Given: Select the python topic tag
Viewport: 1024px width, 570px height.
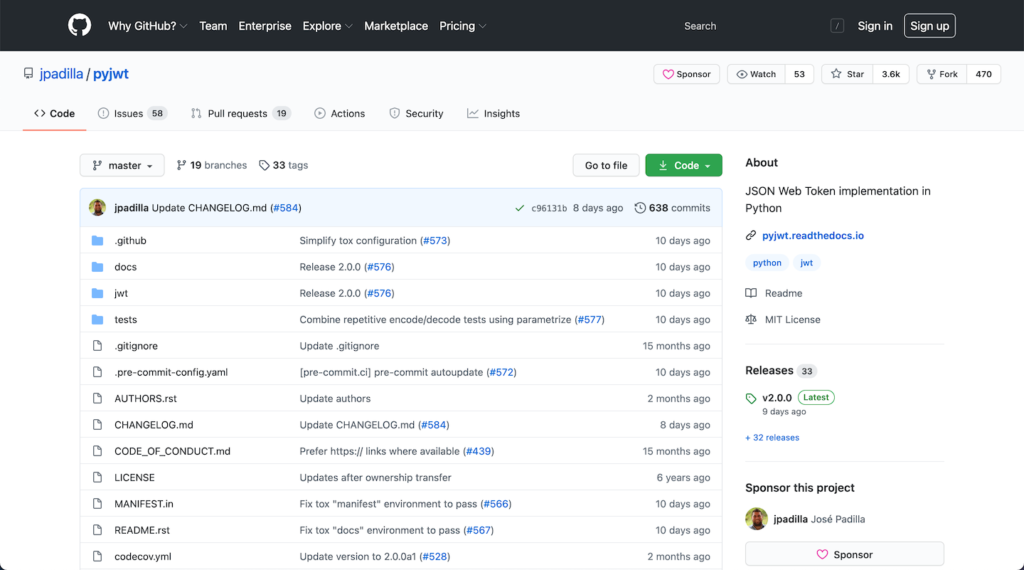Looking at the screenshot, I should click(x=767, y=262).
